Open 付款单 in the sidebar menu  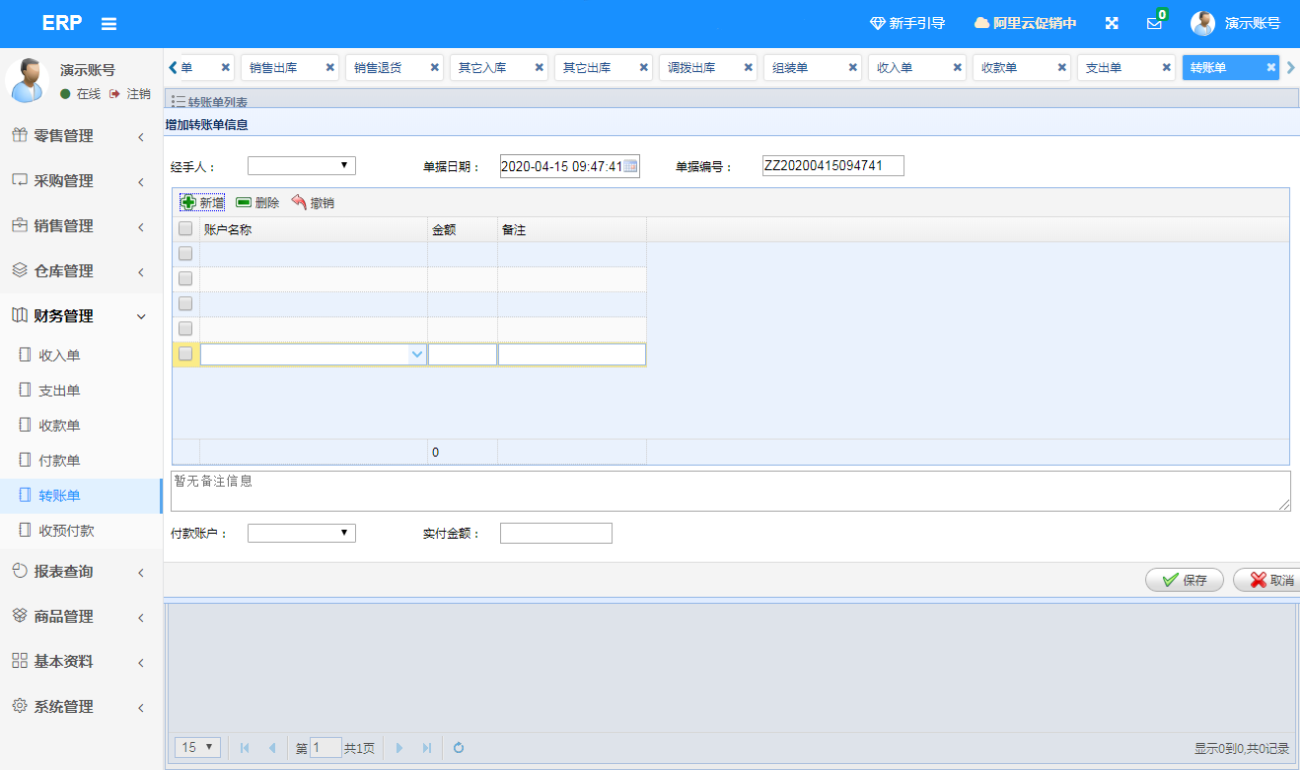(59, 460)
